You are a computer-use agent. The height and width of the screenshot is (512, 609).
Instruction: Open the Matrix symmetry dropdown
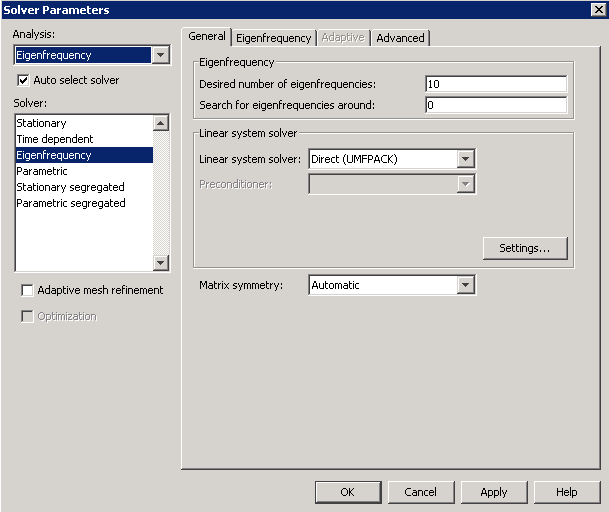[x=392, y=285]
